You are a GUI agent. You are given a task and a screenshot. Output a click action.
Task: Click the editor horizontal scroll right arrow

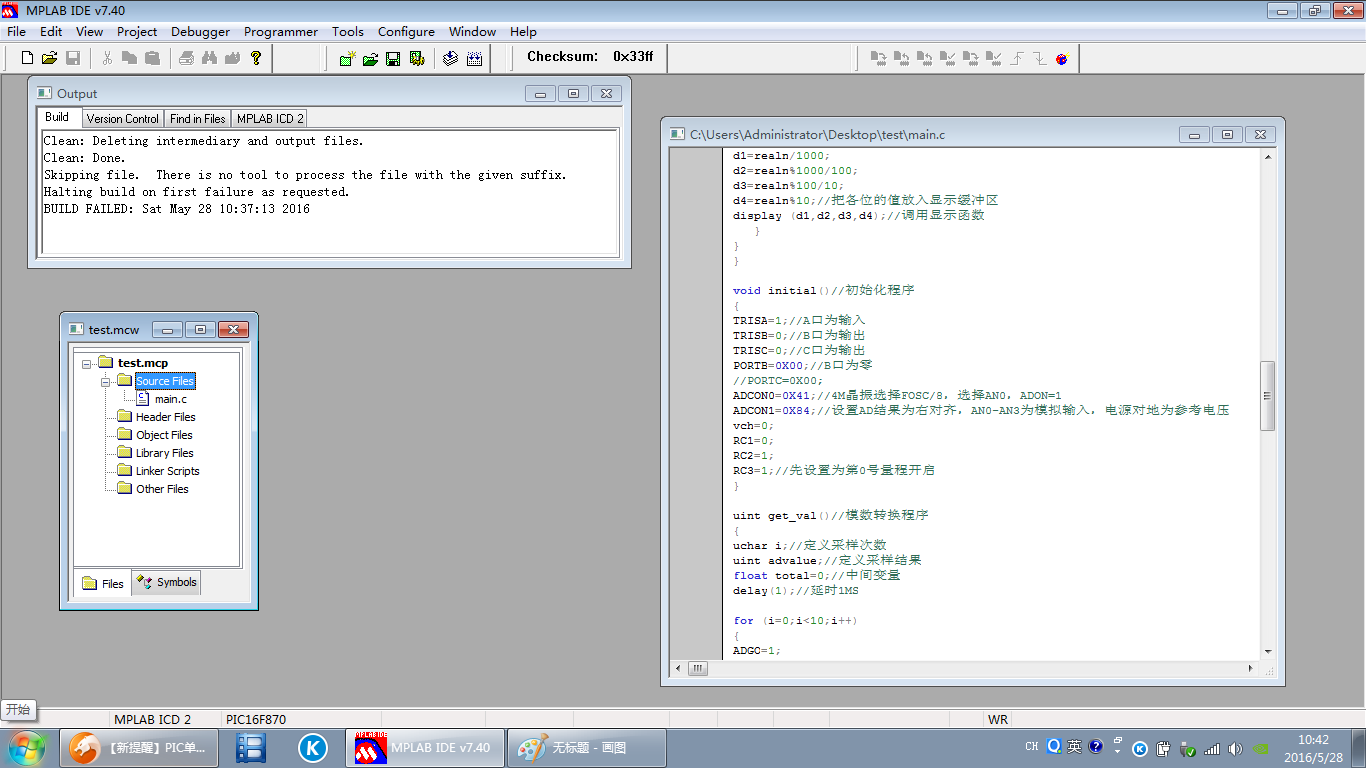point(1252,668)
